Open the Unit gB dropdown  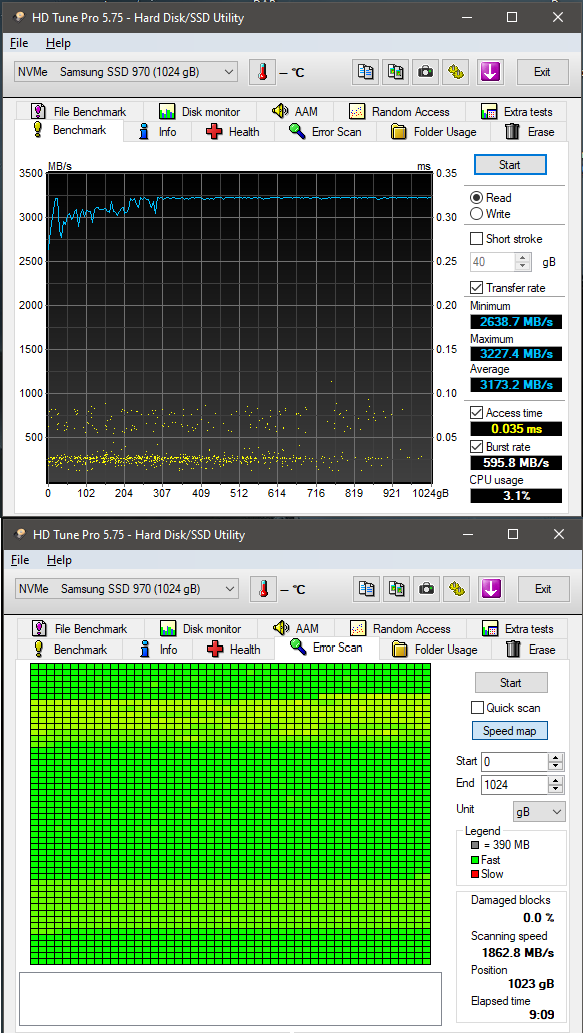[x=539, y=812]
